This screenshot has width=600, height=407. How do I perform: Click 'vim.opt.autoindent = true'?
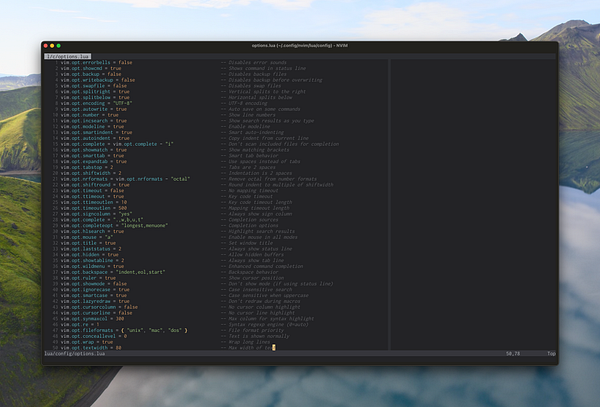coord(95,138)
